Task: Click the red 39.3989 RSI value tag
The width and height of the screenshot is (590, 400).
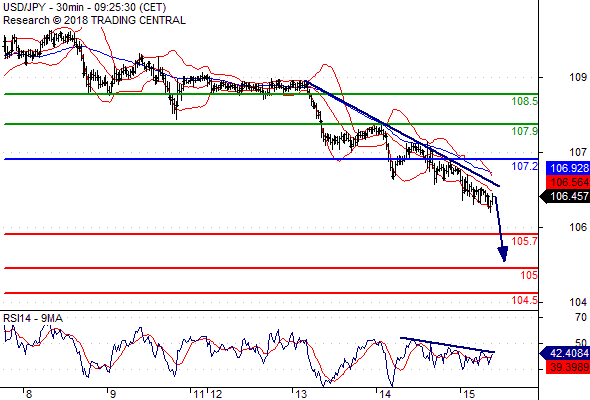Action: pyautogui.click(x=568, y=367)
